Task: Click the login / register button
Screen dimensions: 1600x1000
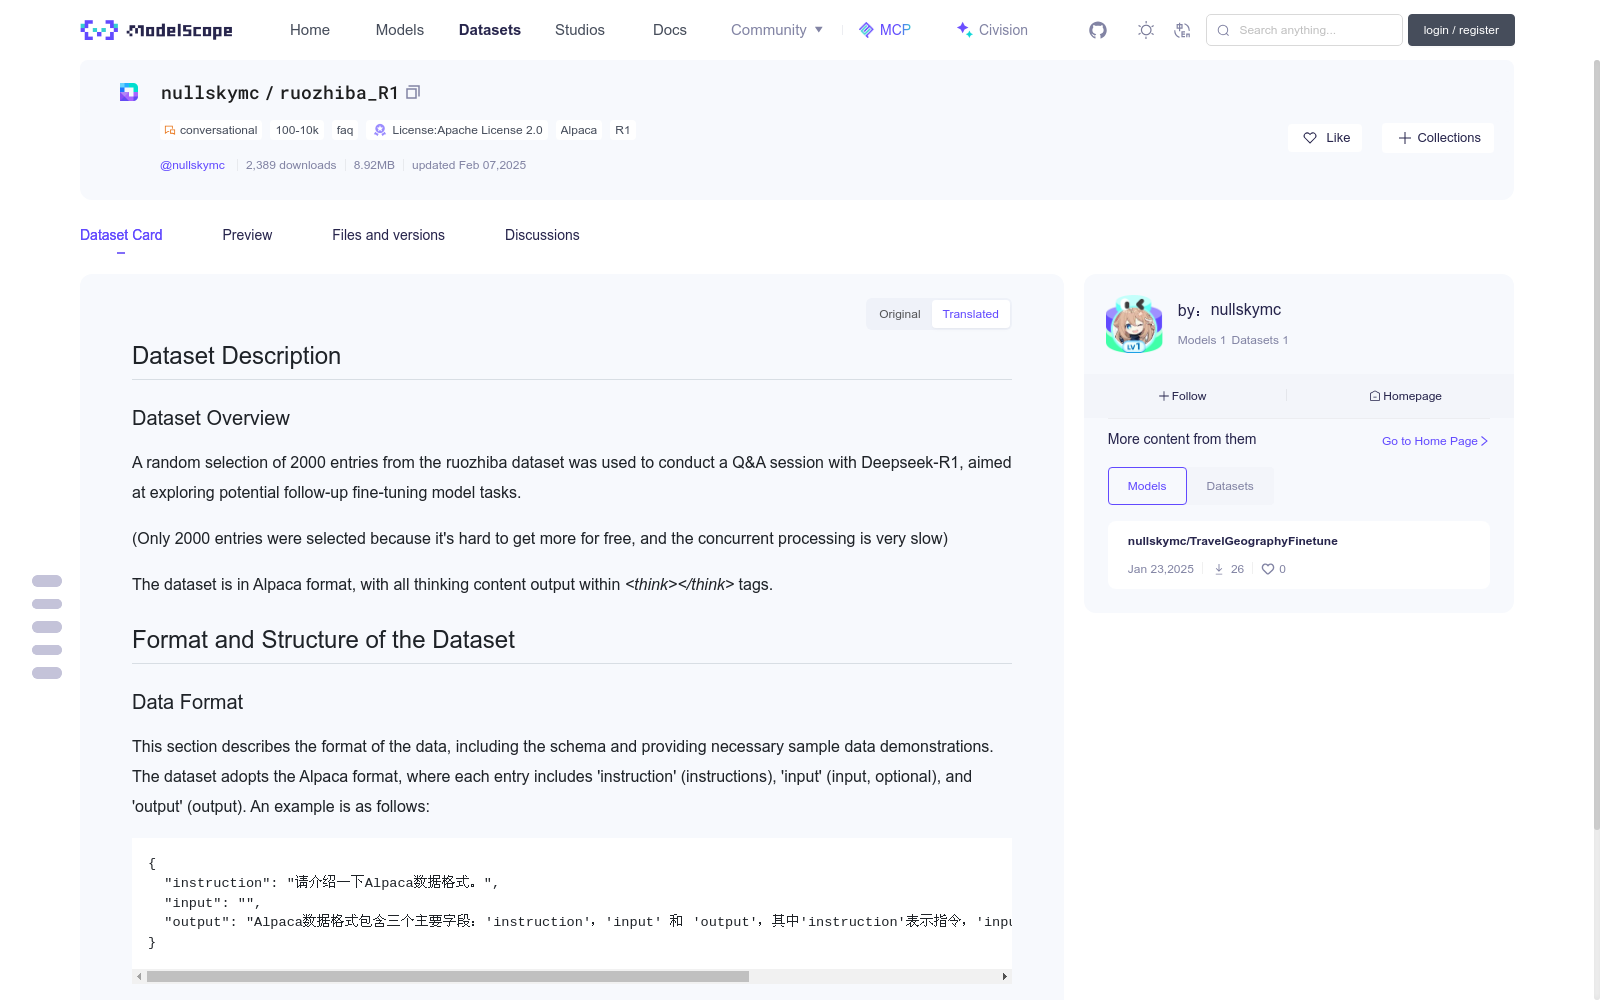Action: coord(1461,30)
